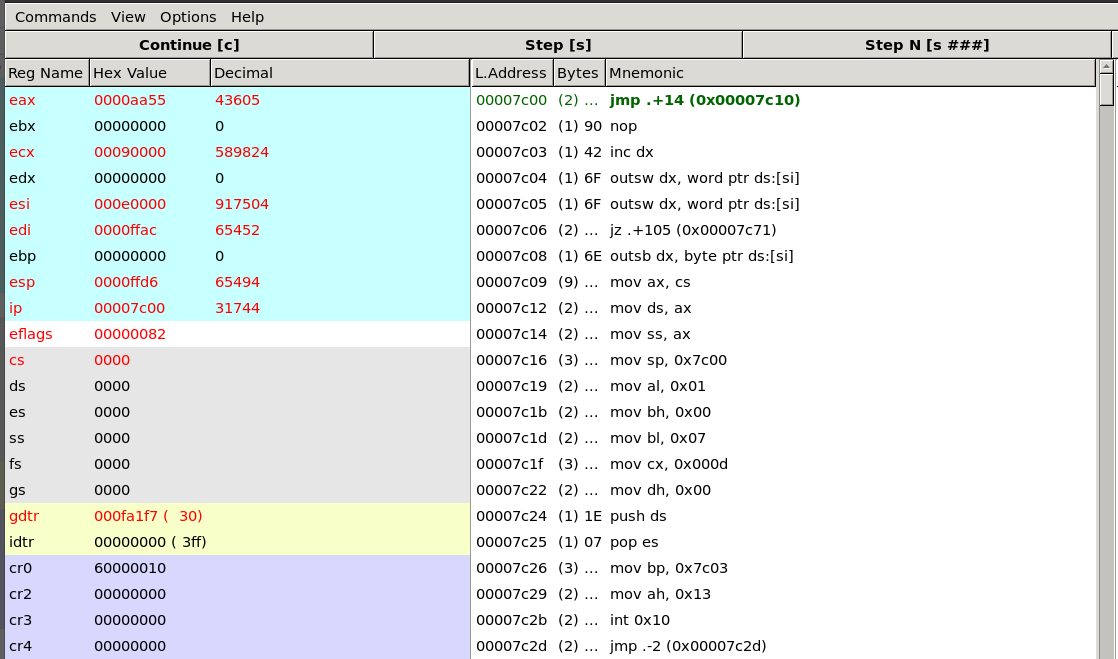Select outsw instruction at address 00007c04
This screenshot has height=659, width=1118.
click(x=784, y=178)
